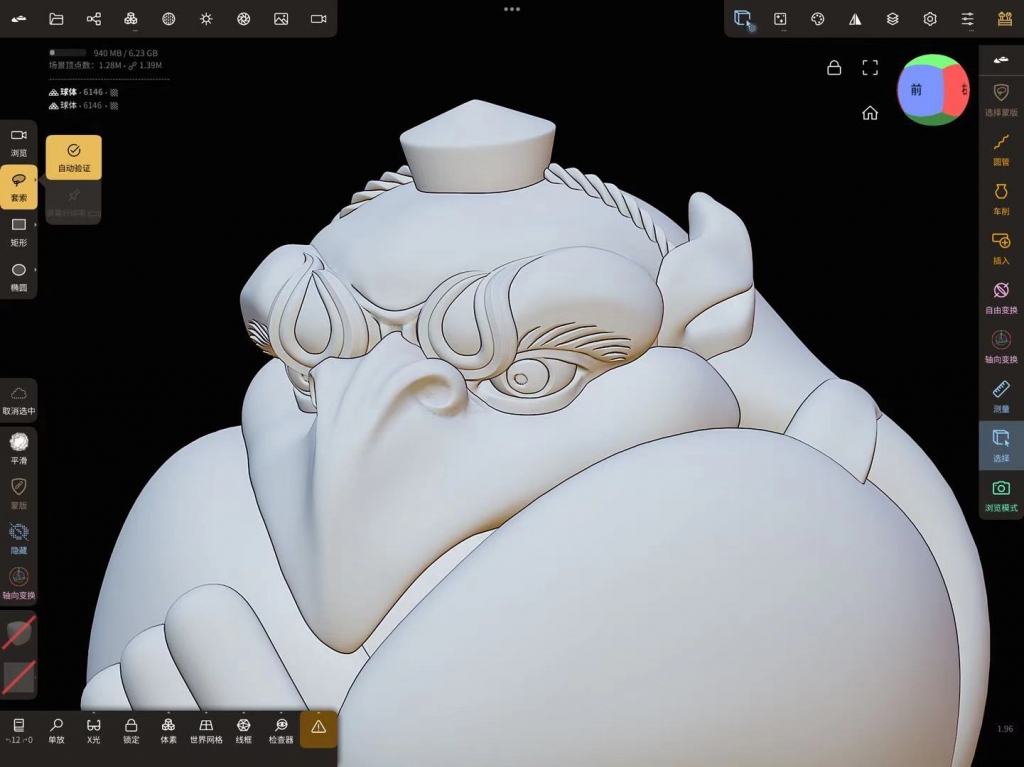Choose the 椭圆 ellipse selection shape

[19, 277]
